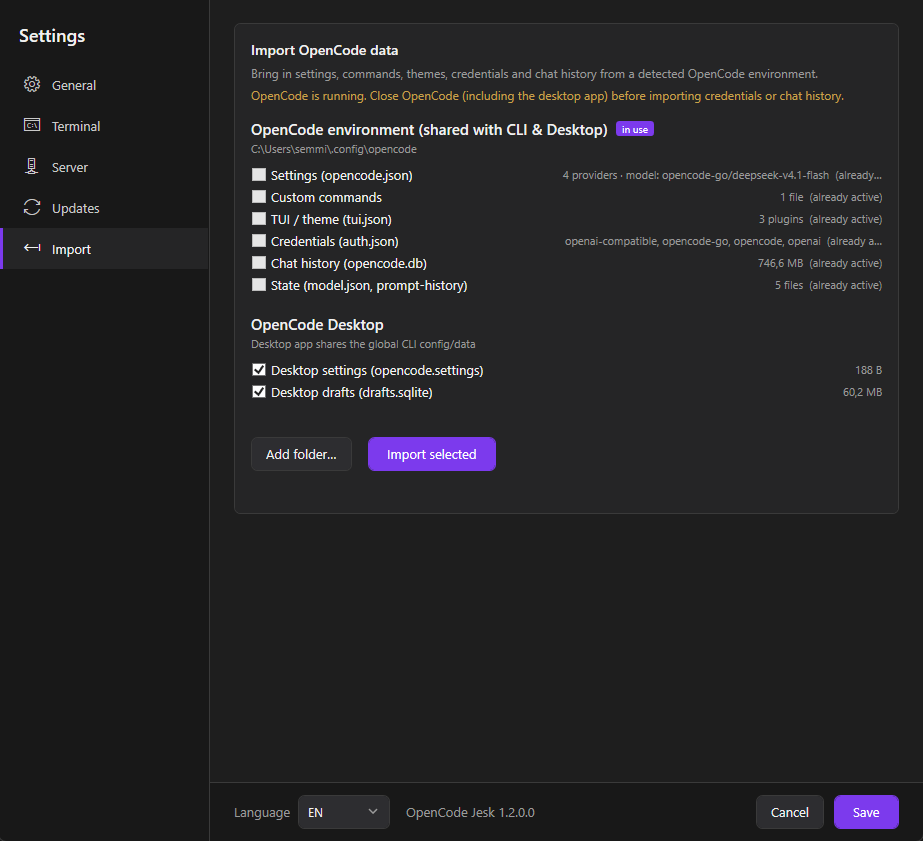Image resolution: width=923 pixels, height=841 pixels.
Task: Click 'Desktop app shares the global CLI config/data' text
Action: pyautogui.click(x=363, y=344)
